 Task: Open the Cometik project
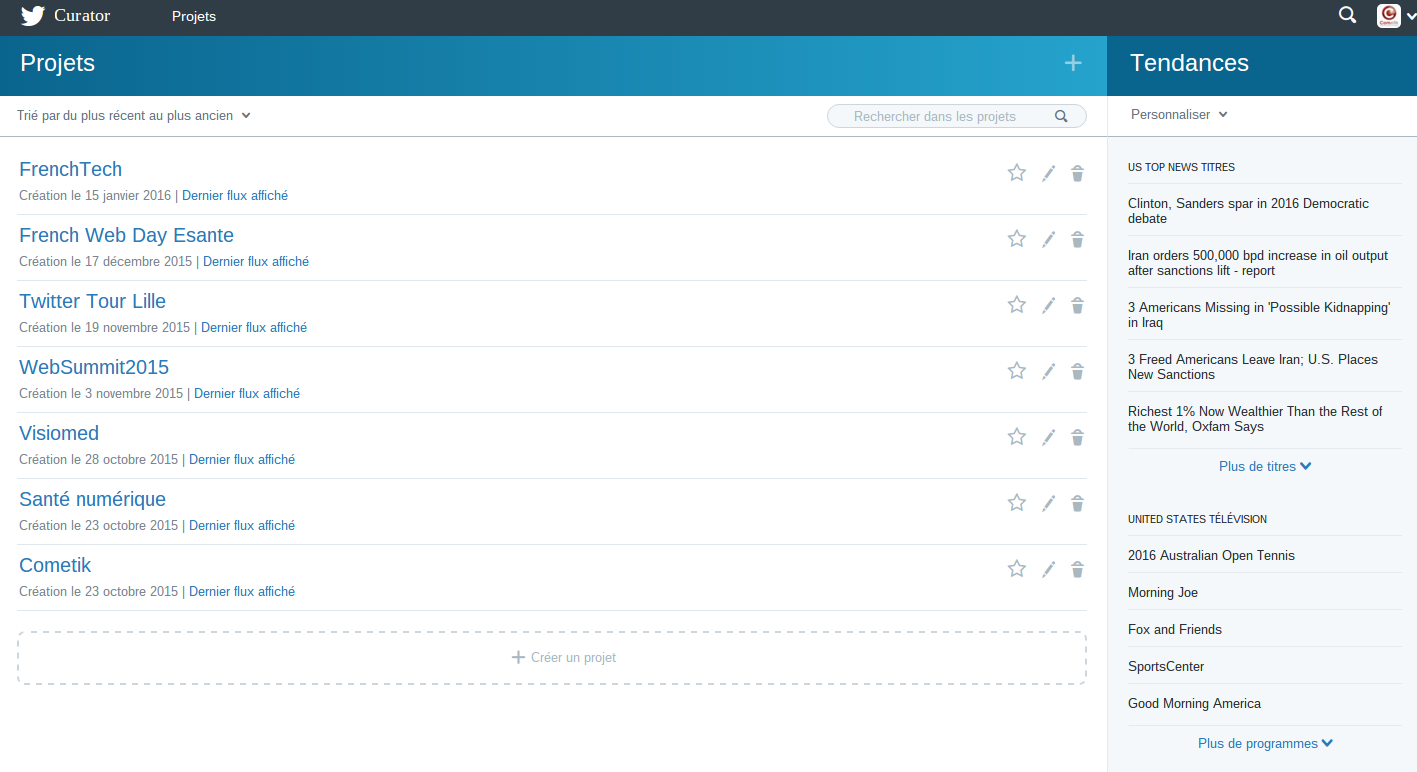coord(55,565)
